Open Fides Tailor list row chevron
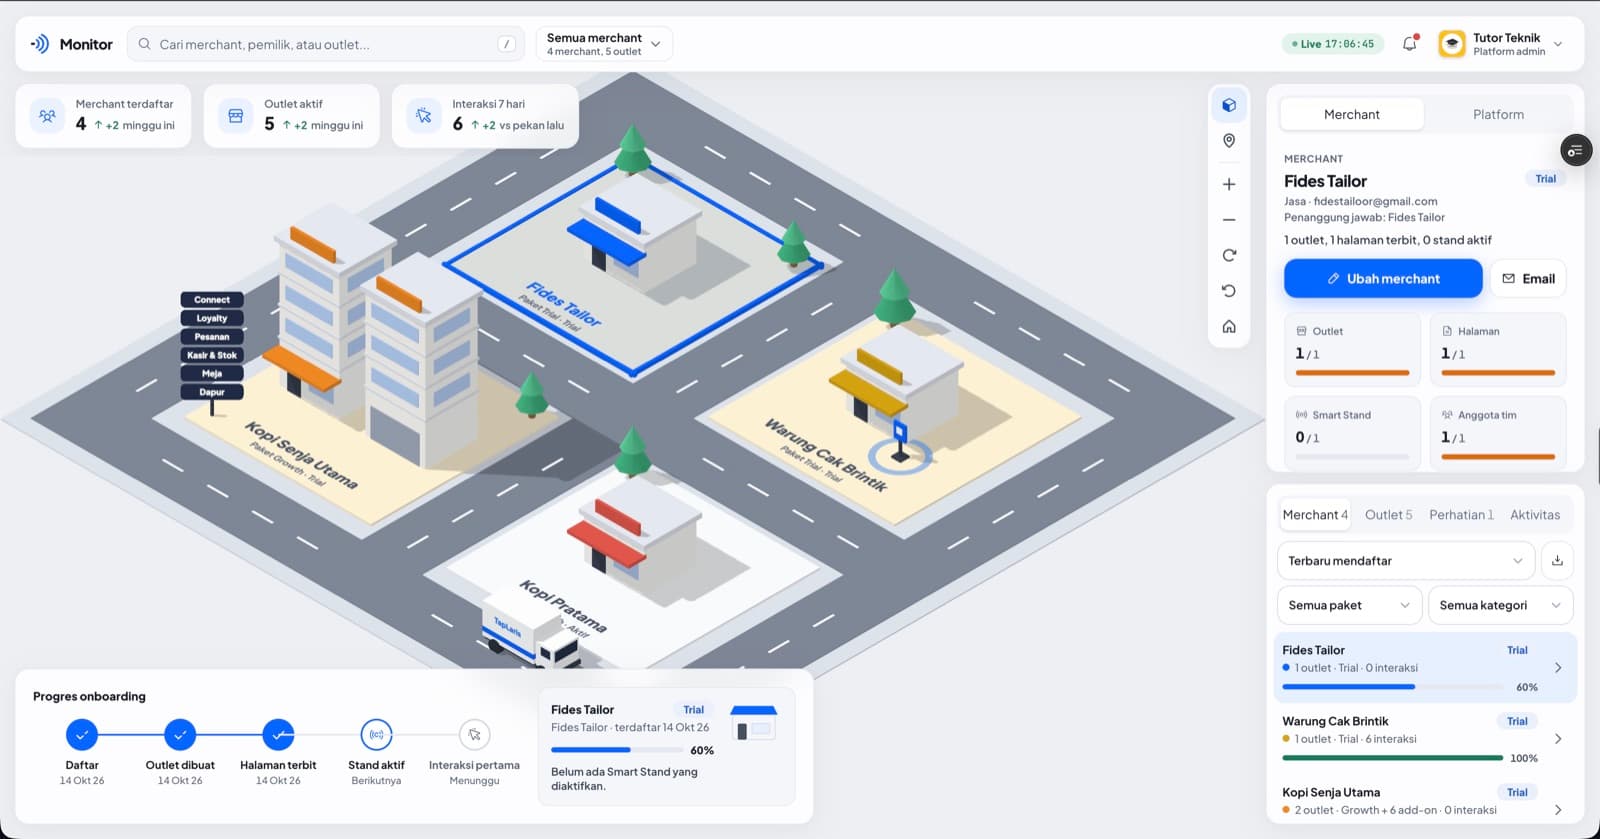 tap(1558, 668)
